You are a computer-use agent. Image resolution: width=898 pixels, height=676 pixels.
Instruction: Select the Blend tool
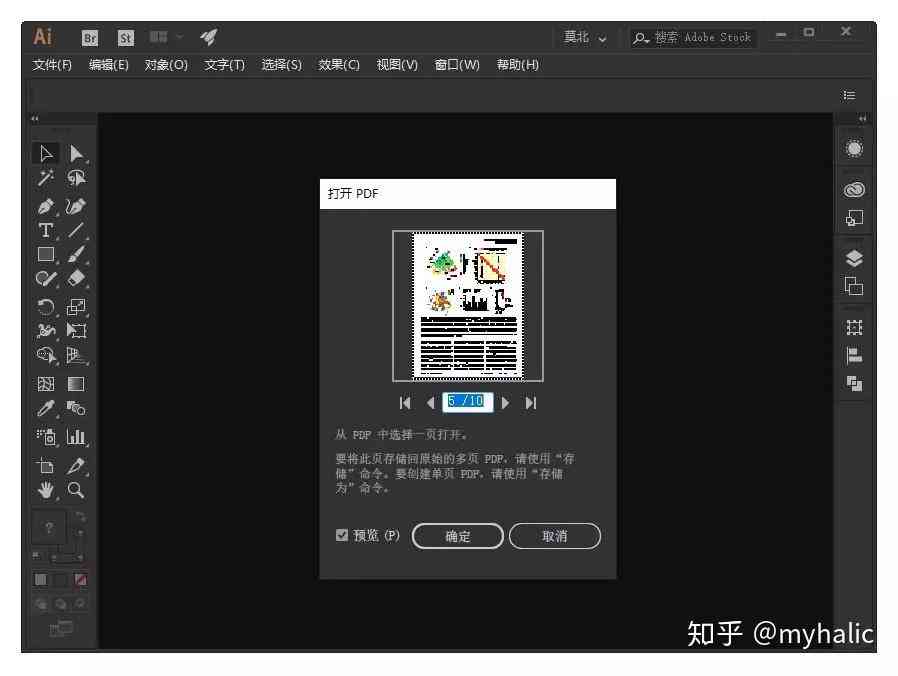click(x=76, y=408)
